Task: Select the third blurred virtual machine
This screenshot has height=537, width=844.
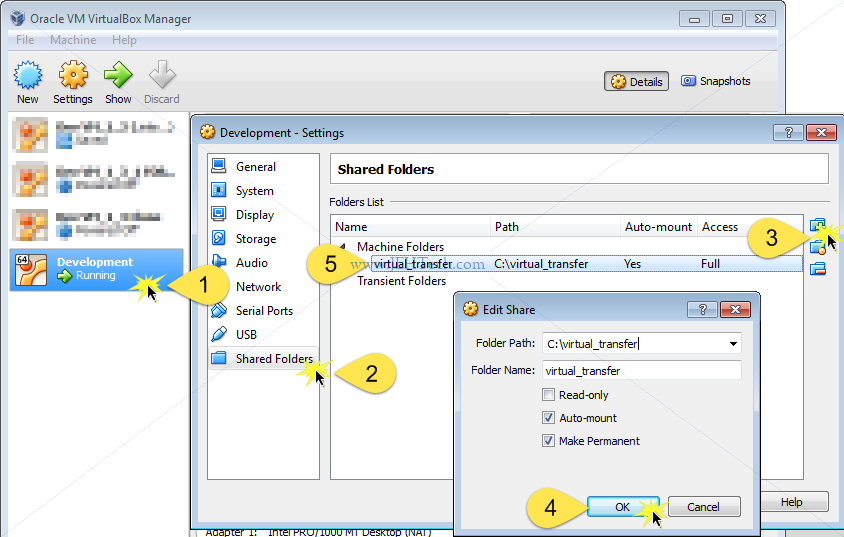Action: pos(96,224)
